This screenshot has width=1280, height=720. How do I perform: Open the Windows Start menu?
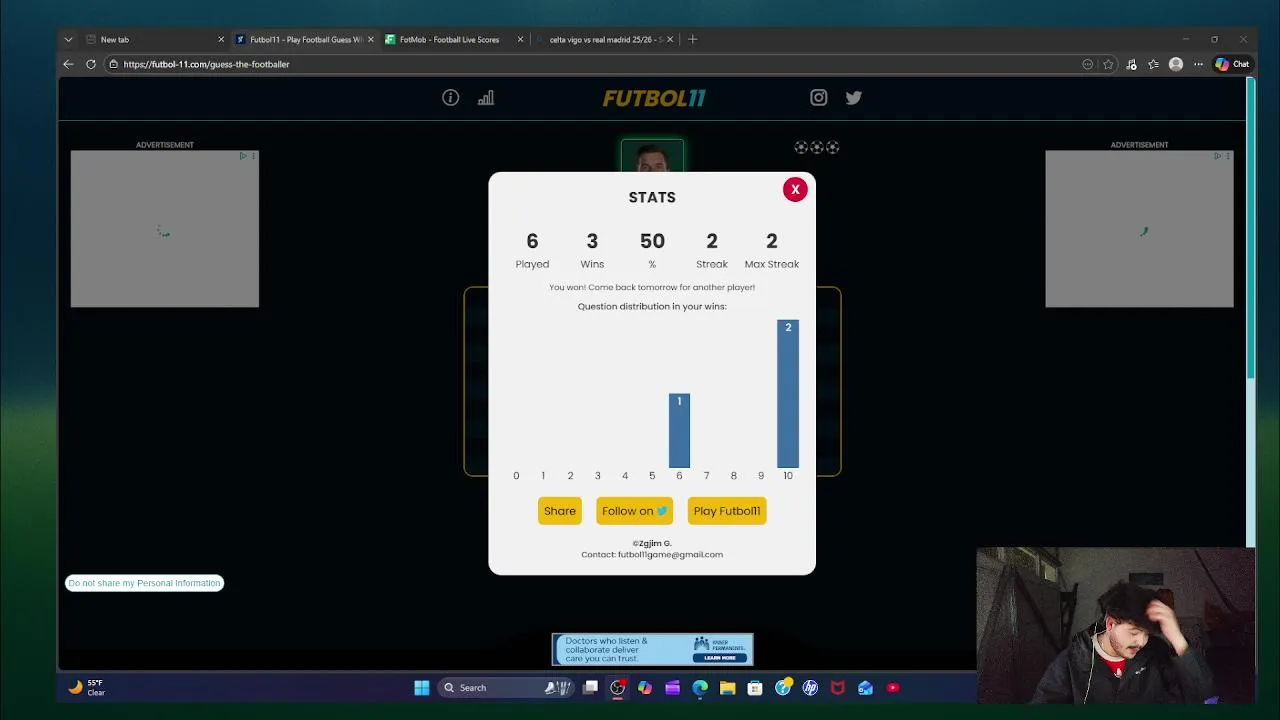point(422,688)
